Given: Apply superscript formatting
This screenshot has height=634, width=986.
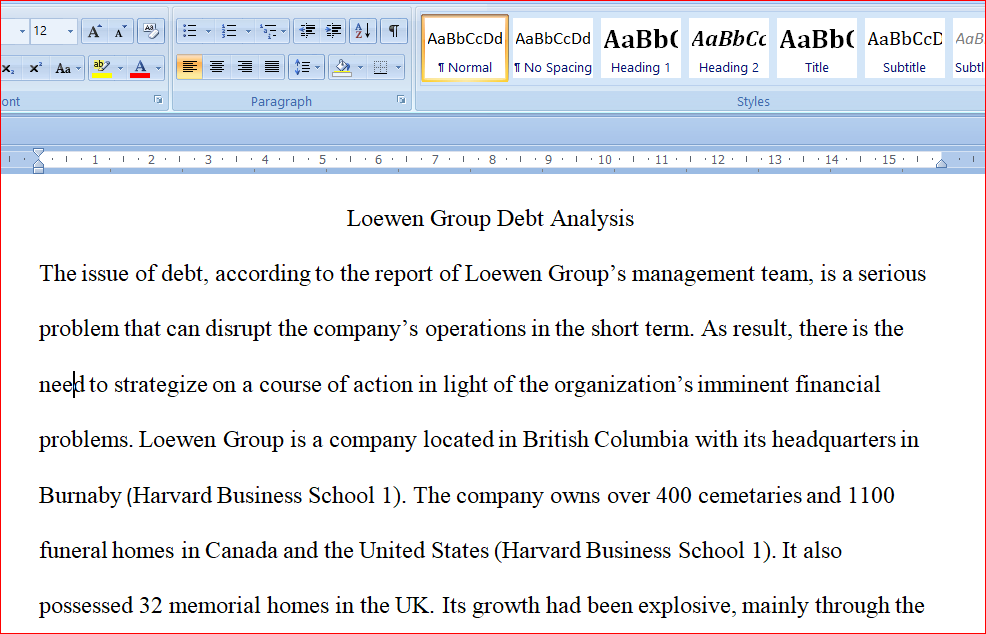Looking at the screenshot, I should (36, 68).
